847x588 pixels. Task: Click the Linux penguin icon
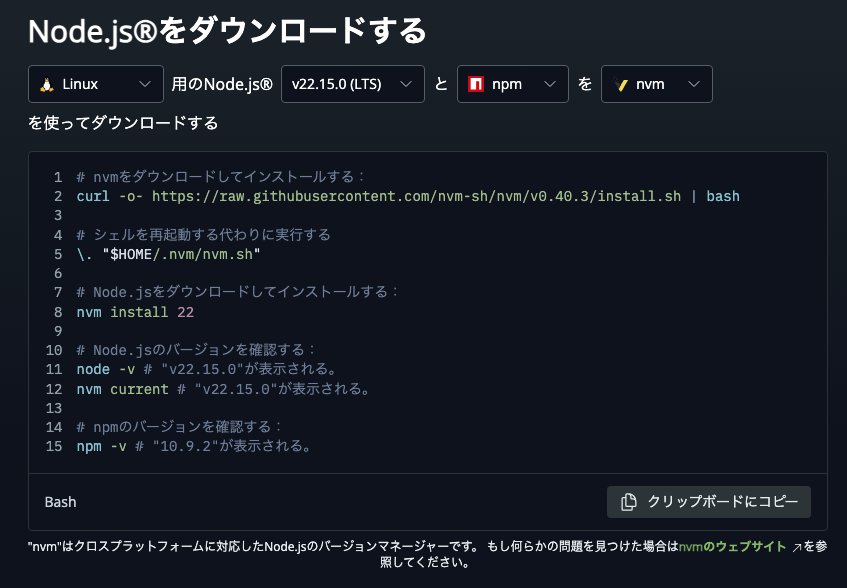point(47,85)
